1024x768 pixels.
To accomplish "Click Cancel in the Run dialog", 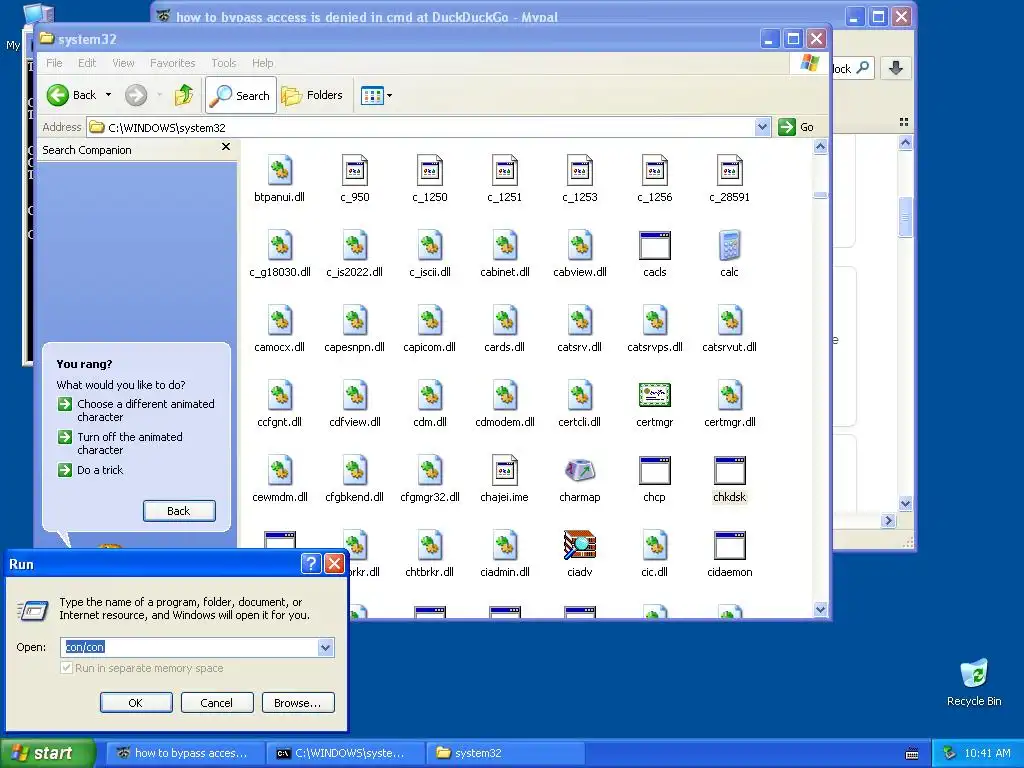I will pos(217,703).
